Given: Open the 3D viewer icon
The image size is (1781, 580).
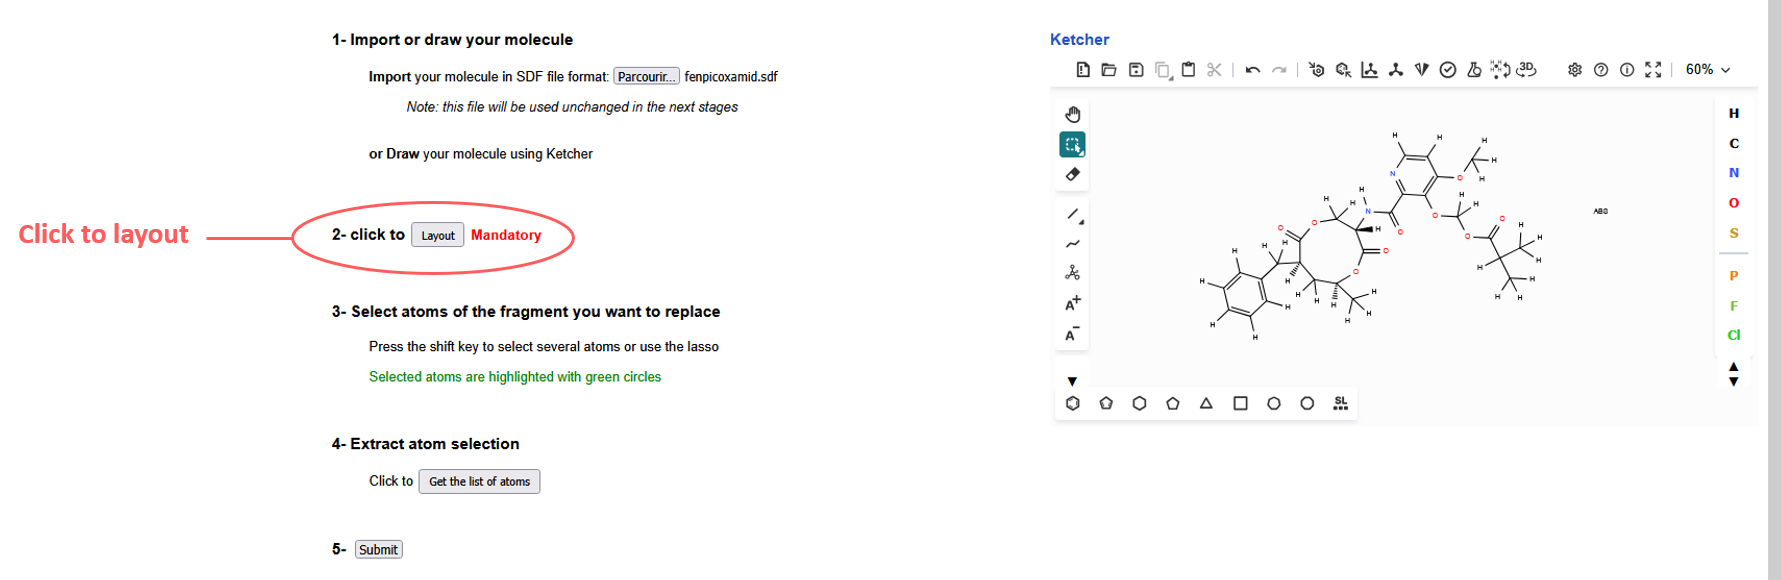Looking at the screenshot, I should pyautogui.click(x=1526, y=70).
